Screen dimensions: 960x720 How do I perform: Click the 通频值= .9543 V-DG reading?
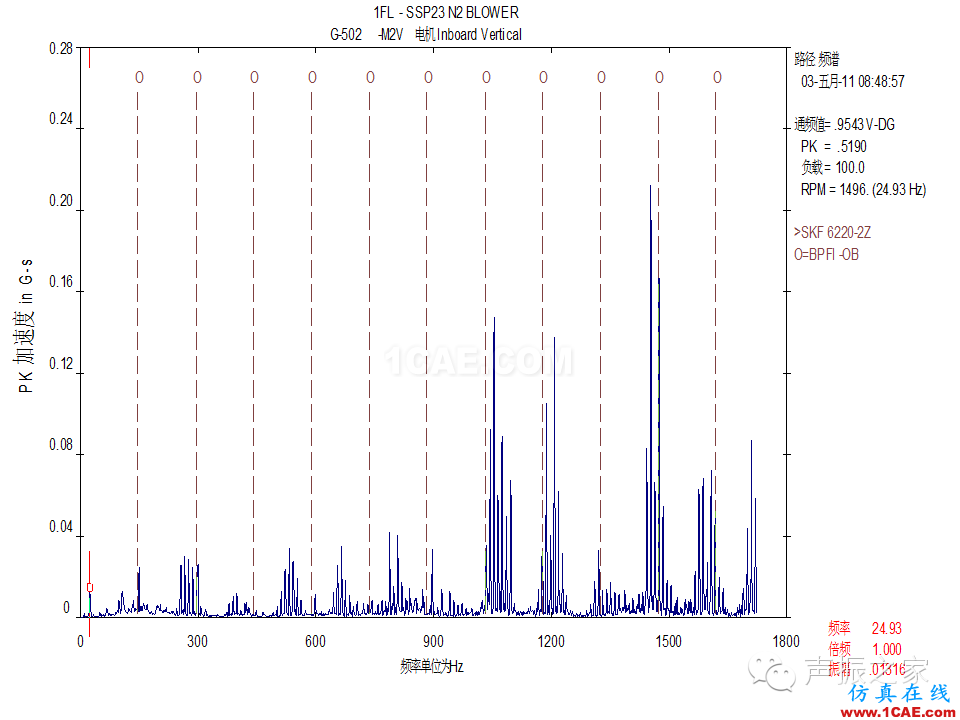(x=845, y=125)
